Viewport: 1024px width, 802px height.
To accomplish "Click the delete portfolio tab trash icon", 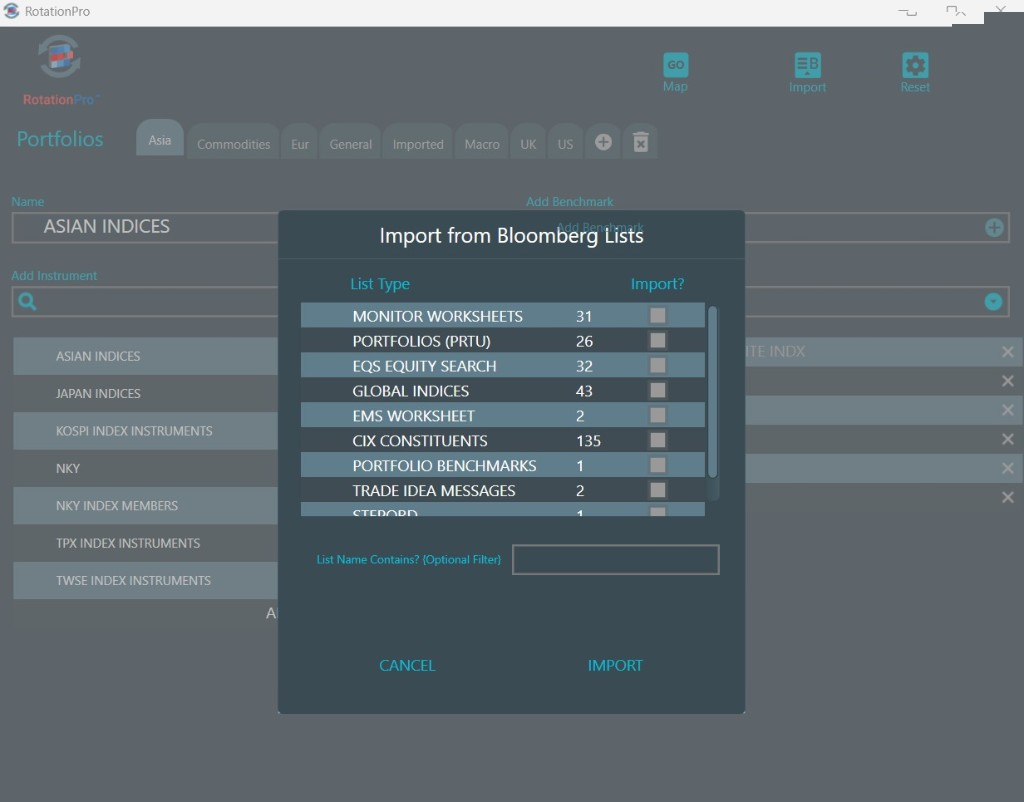I will click(641, 142).
